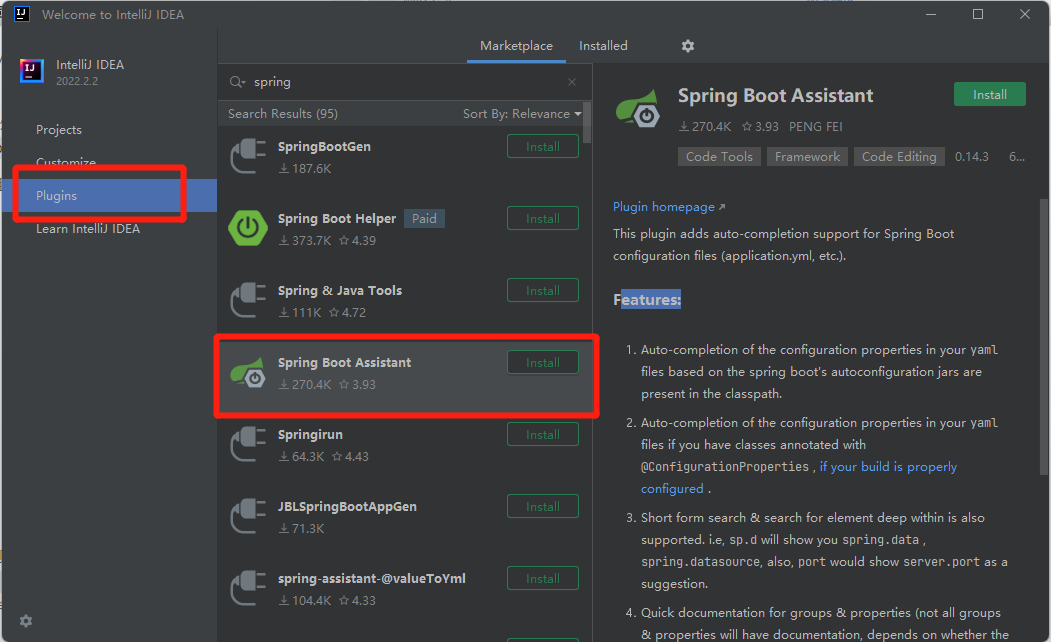Click the Spring Boot Assistant title in details
Screen dimensions: 1051x642
click(776, 96)
